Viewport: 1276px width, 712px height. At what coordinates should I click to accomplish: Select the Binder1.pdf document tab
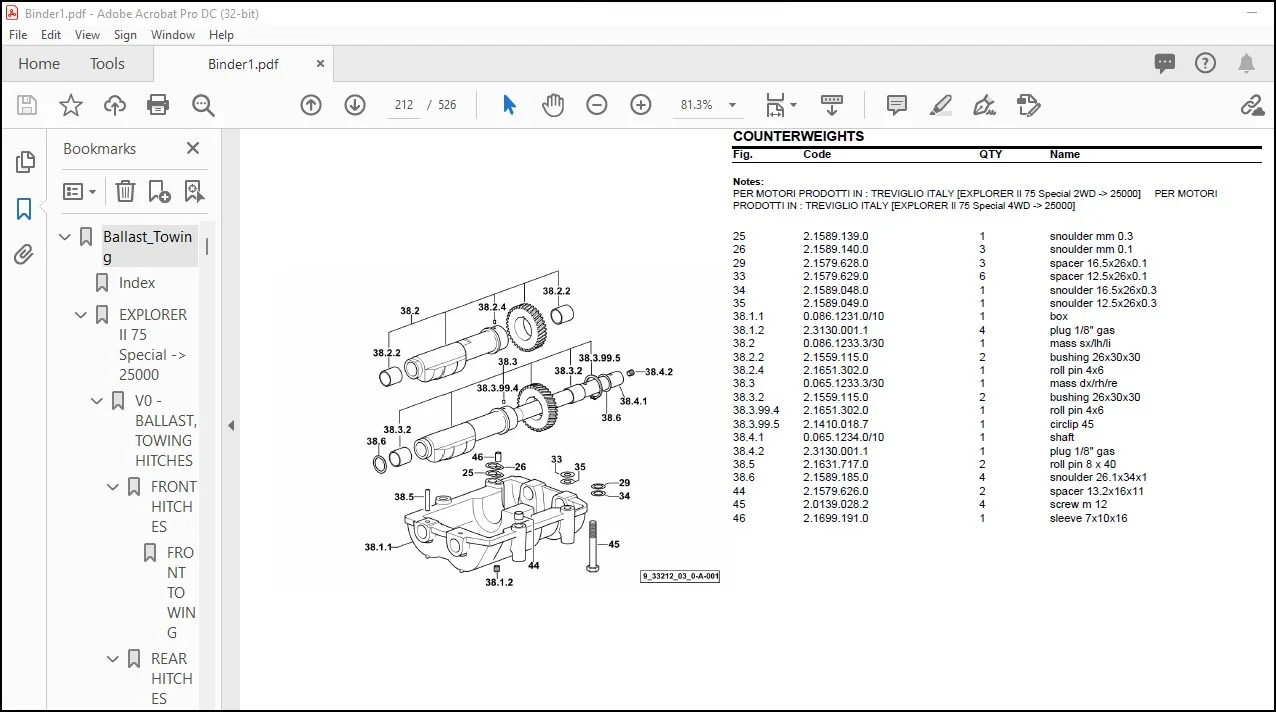[243, 64]
